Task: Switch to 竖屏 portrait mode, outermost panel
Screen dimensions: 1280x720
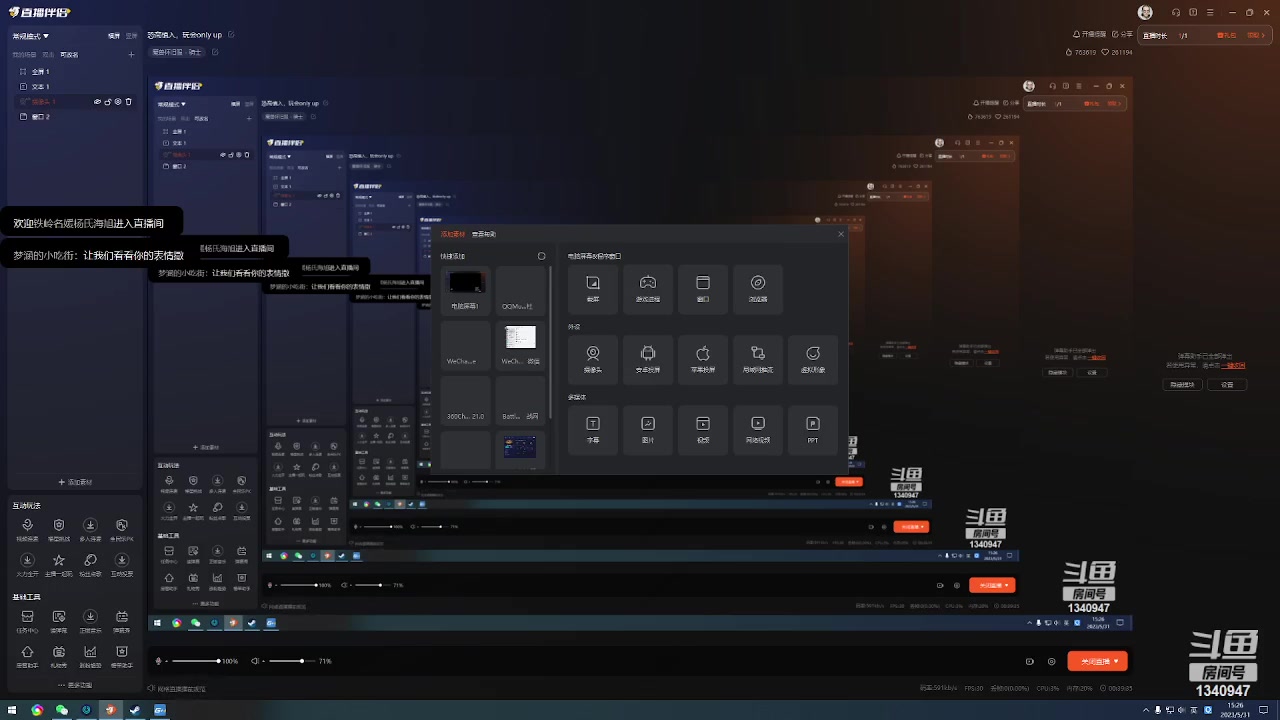Action: [x=131, y=36]
